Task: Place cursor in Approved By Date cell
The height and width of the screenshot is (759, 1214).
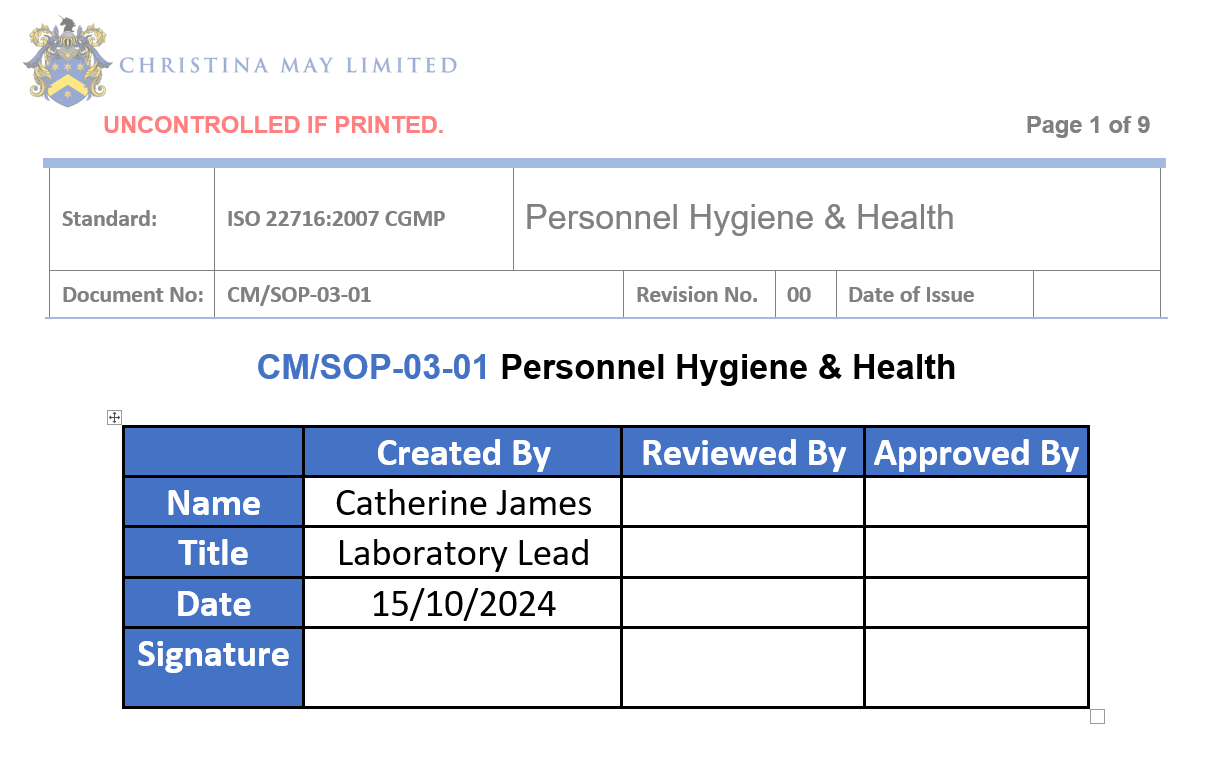Action: click(976, 603)
